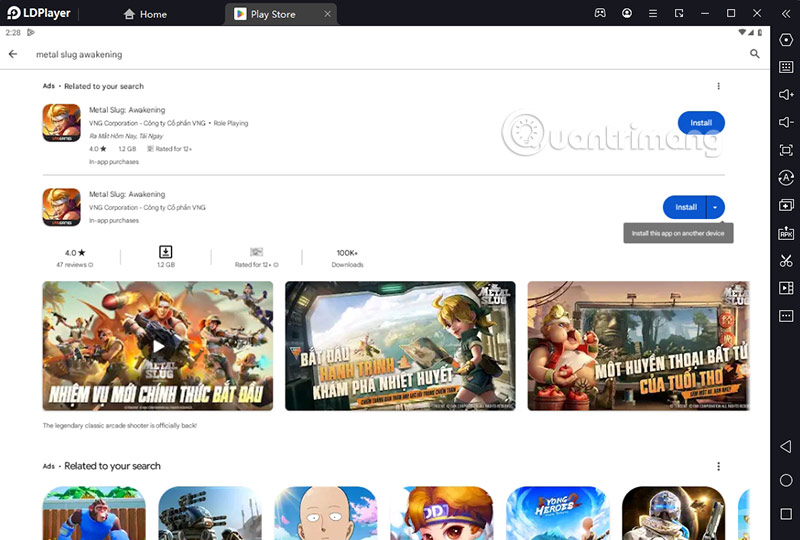Screen dimensions: 800x540
Task: Open ad Metal Slug: Awakening app icon
Action: tap(61, 123)
